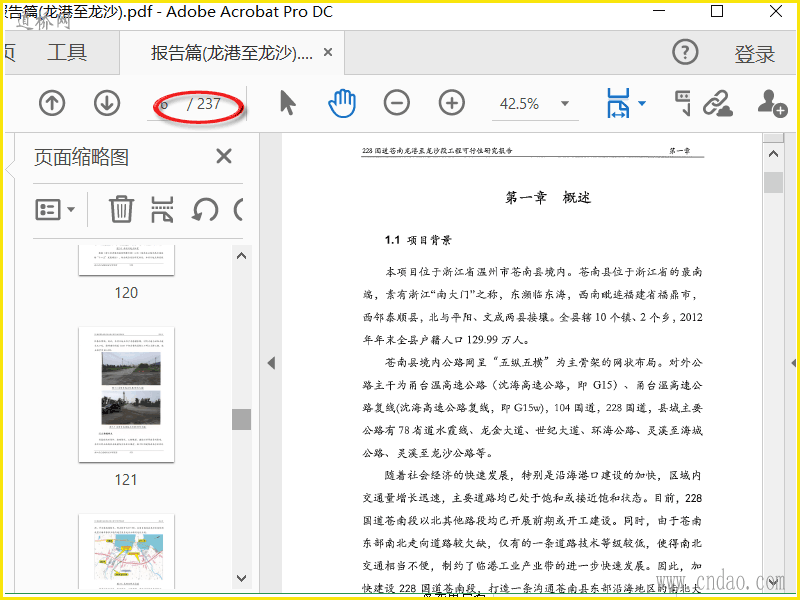The height and width of the screenshot is (600, 800).
Task: Select the page 120 thumbnail
Action: click(x=126, y=260)
